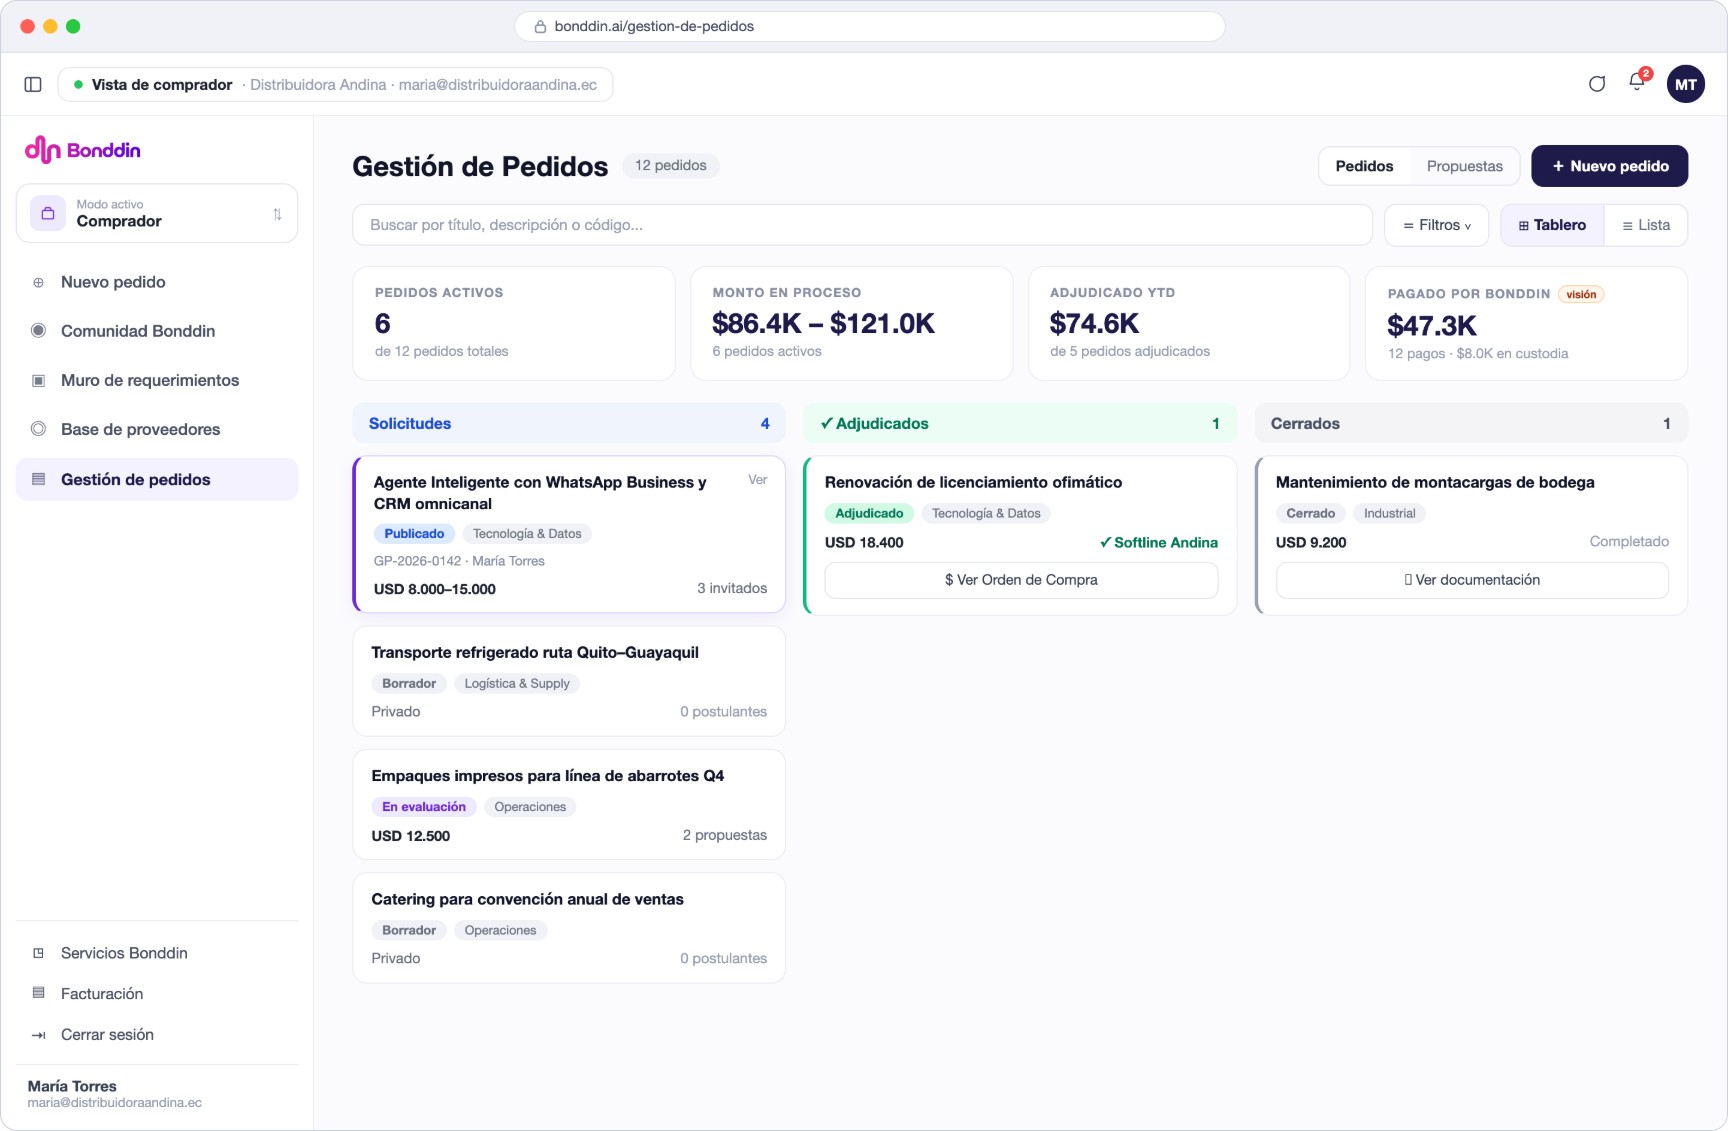Click the Solicitudes column header
Viewport: 1728px width, 1131px height.
(x=569, y=423)
